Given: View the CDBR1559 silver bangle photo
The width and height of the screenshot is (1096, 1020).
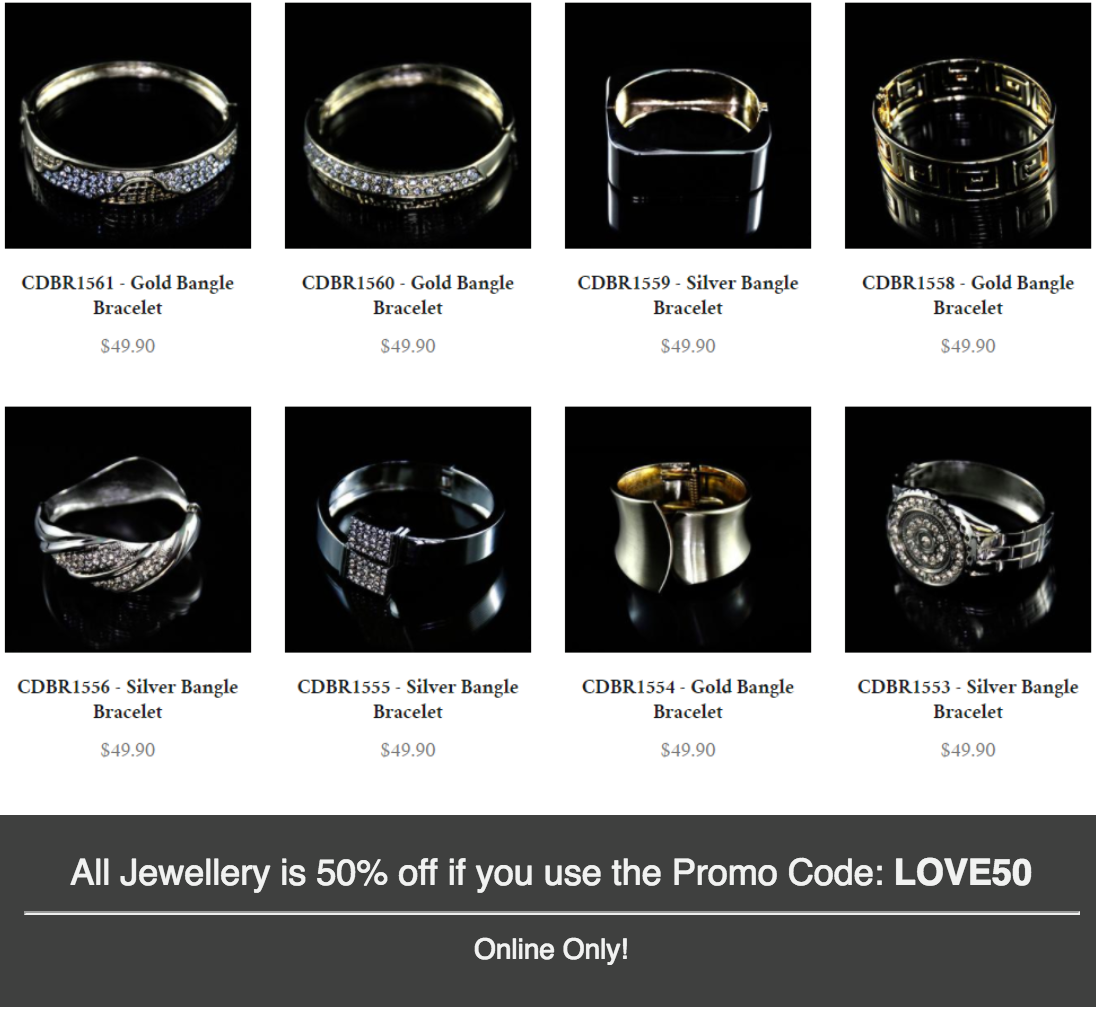Looking at the screenshot, I should tap(688, 126).
